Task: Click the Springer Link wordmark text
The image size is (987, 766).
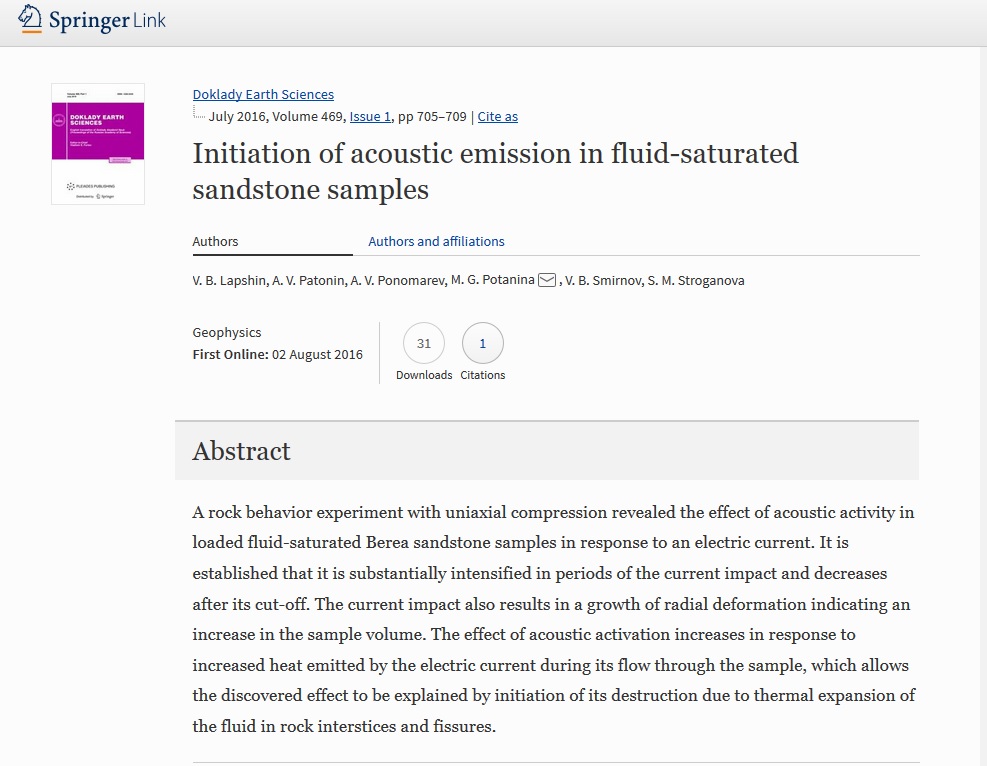Action: (107, 21)
